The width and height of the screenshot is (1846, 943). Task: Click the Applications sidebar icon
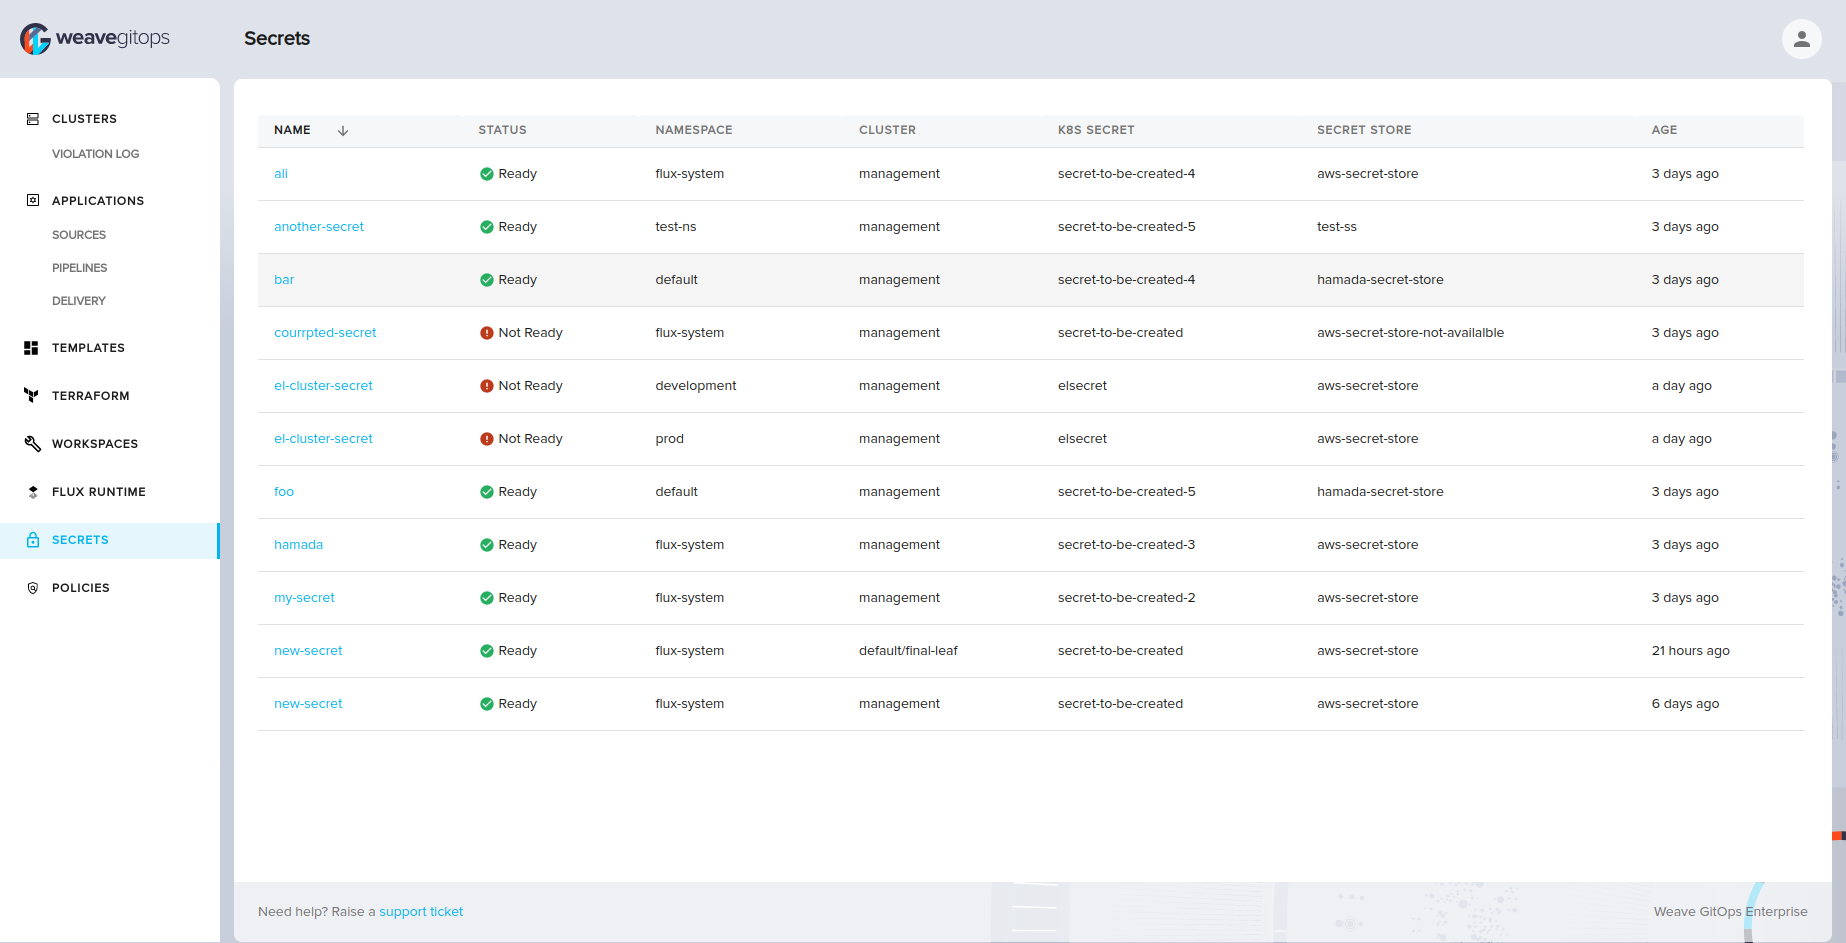point(33,200)
